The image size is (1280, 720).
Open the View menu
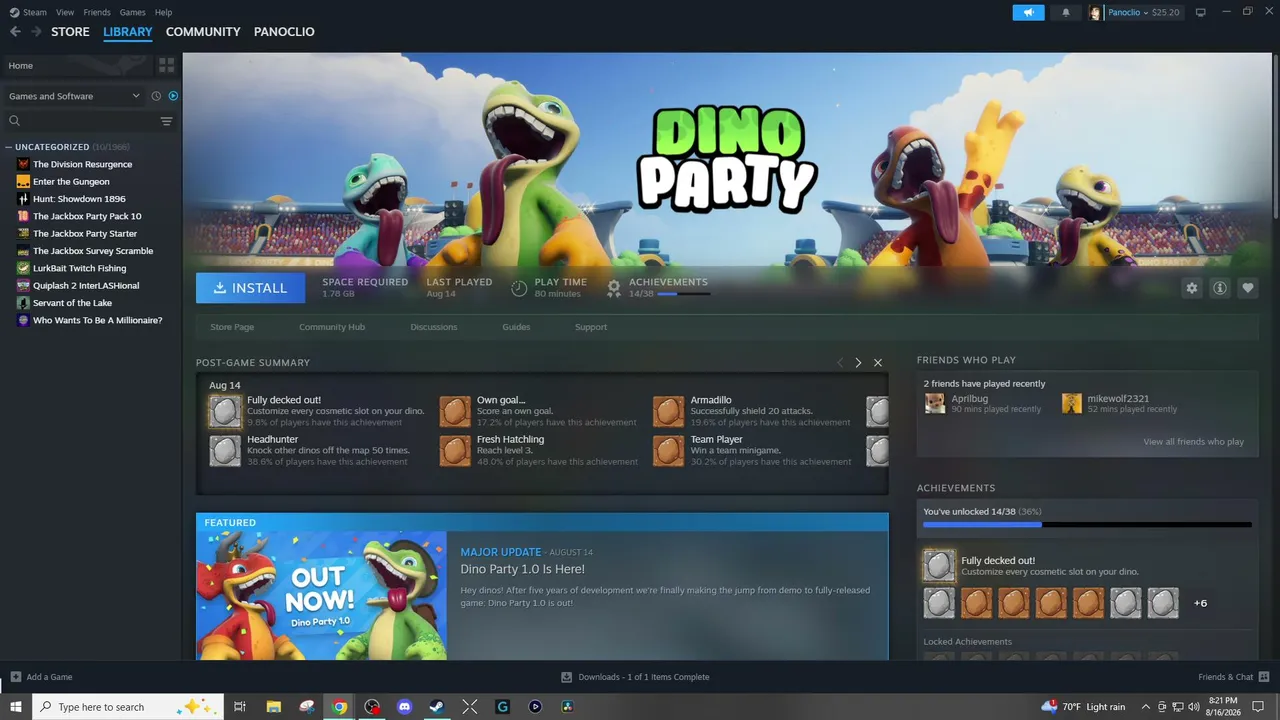65,12
